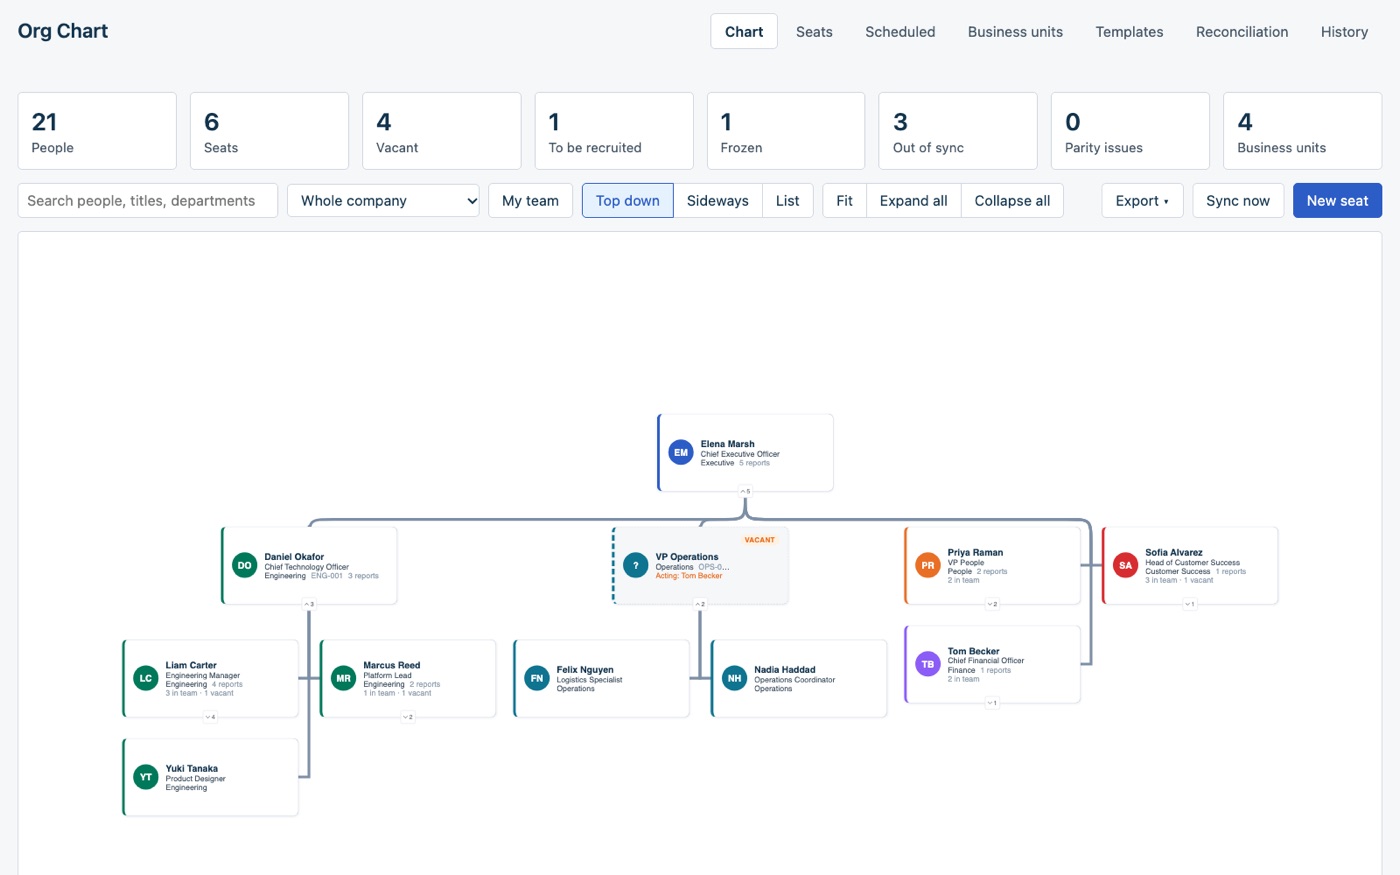1400x875 pixels.
Task: Open the Scheduled tab
Action: (x=900, y=32)
